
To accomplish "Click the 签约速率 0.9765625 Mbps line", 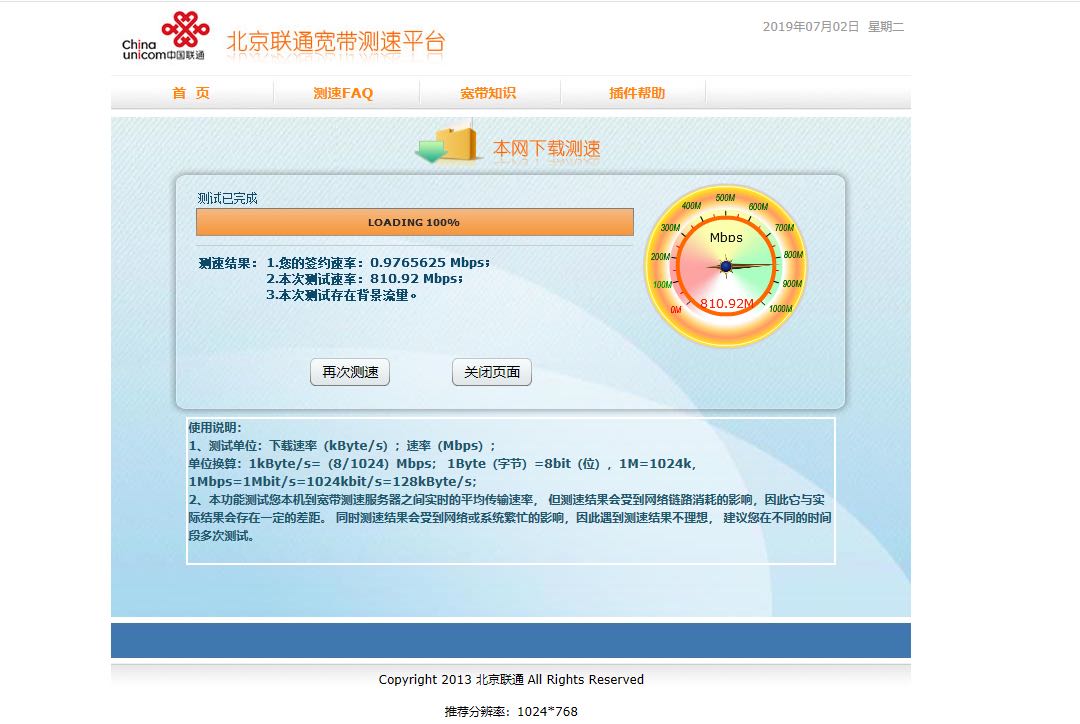I will pyautogui.click(x=378, y=262).
